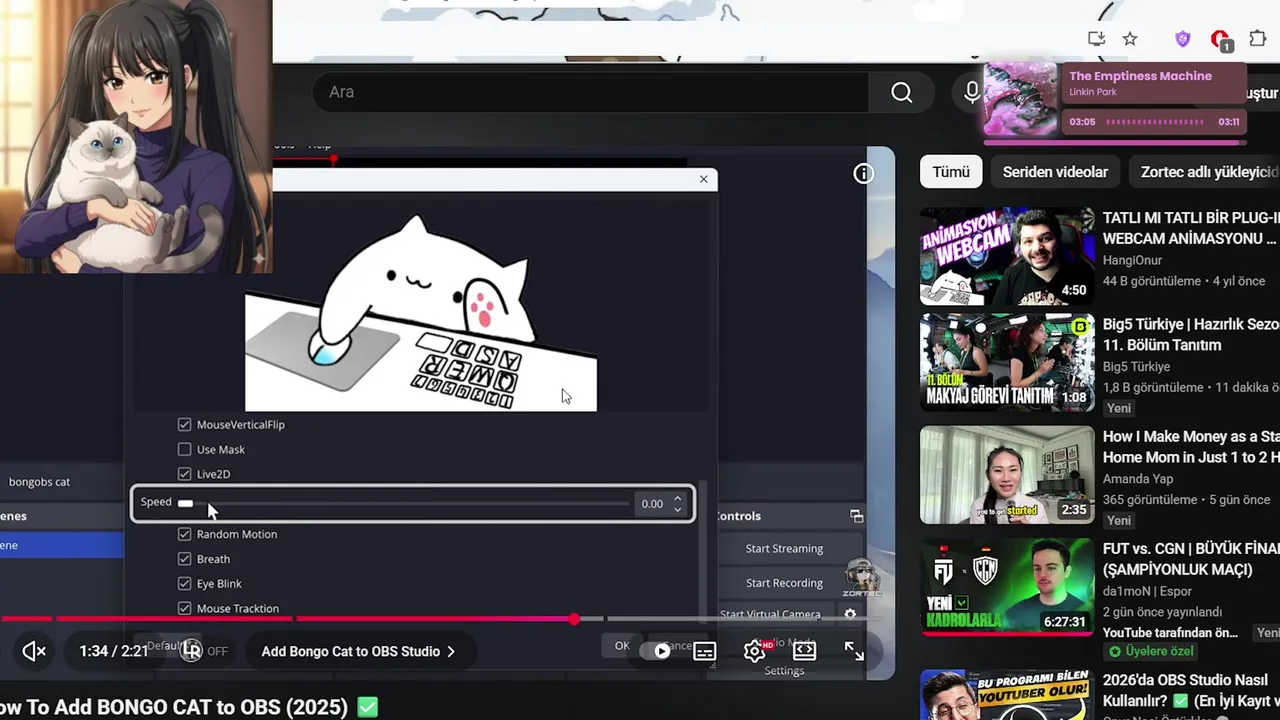The image size is (1280, 720).
Task: Open the browser extensions puzzle icon
Action: (x=1258, y=39)
